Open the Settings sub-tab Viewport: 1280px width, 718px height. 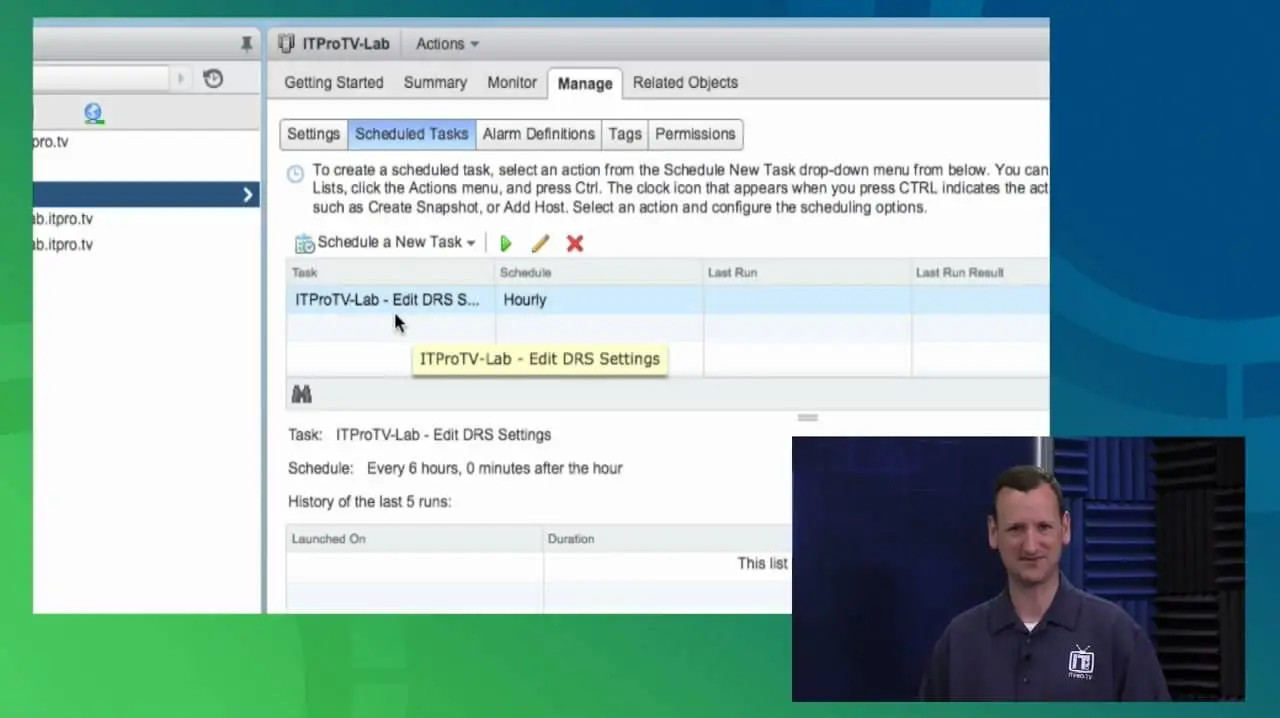pyautogui.click(x=314, y=134)
